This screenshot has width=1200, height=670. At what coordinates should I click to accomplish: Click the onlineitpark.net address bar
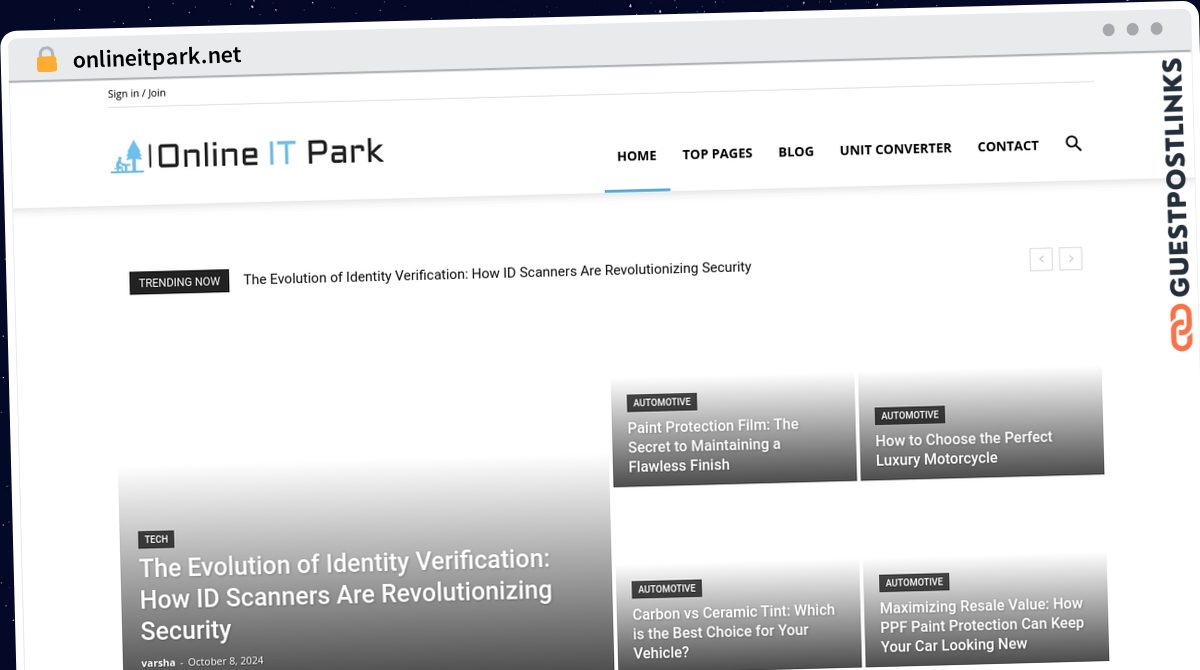click(x=157, y=58)
